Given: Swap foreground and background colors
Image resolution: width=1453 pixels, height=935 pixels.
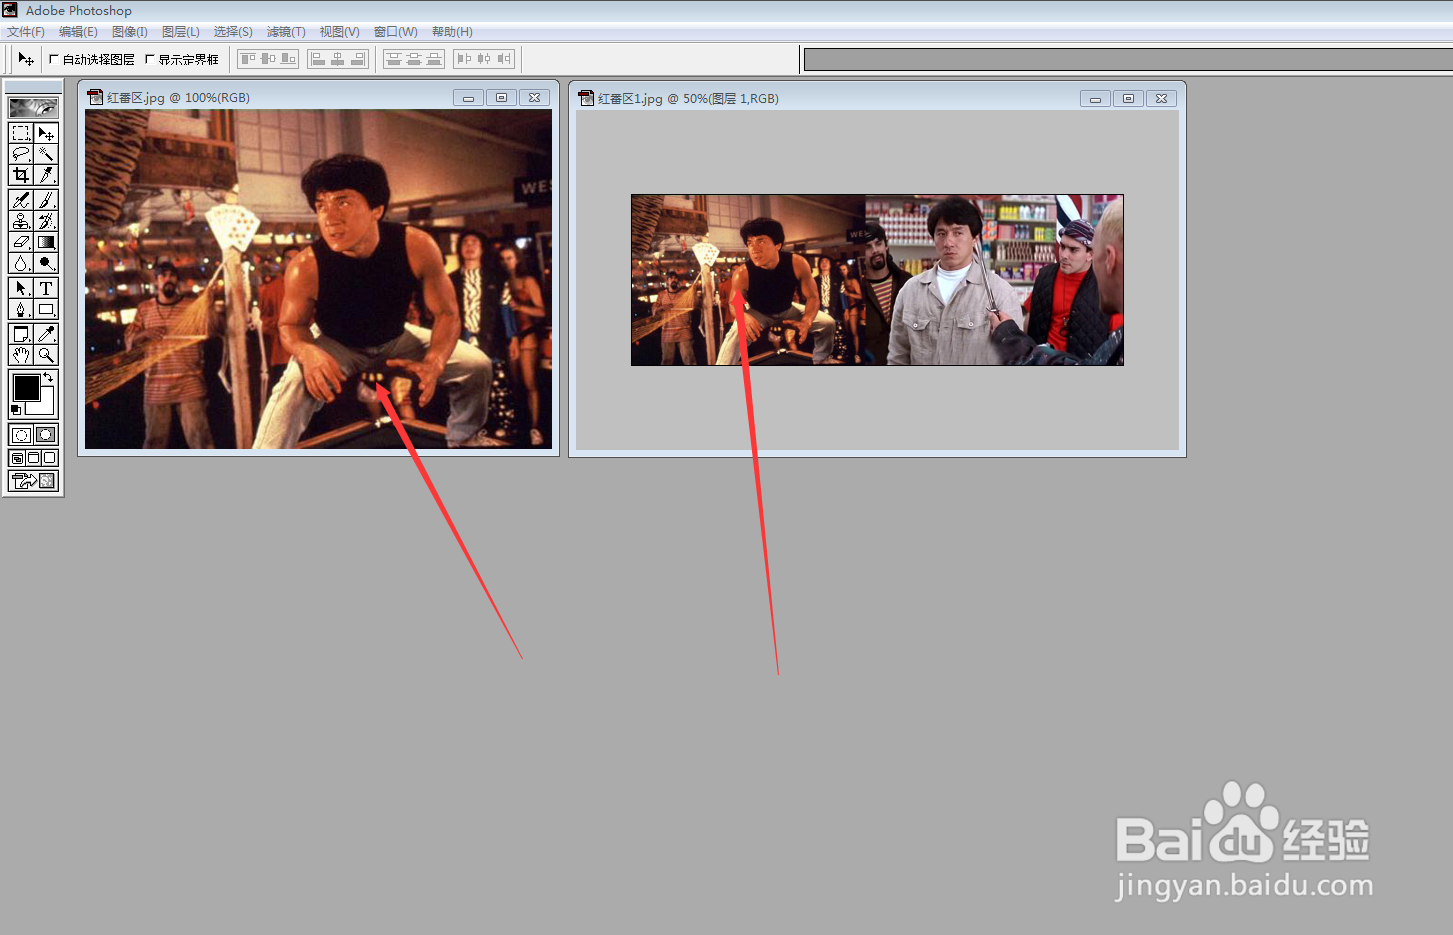Looking at the screenshot, I should click(x=48, y=377).
